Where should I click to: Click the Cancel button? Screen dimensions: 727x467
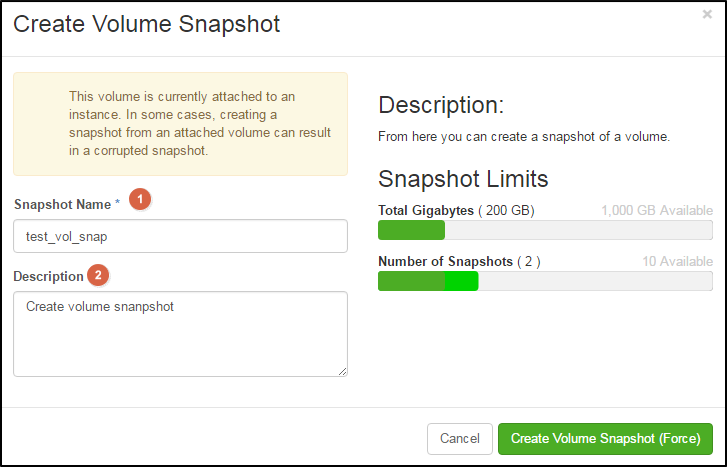(x=459, y=439)
